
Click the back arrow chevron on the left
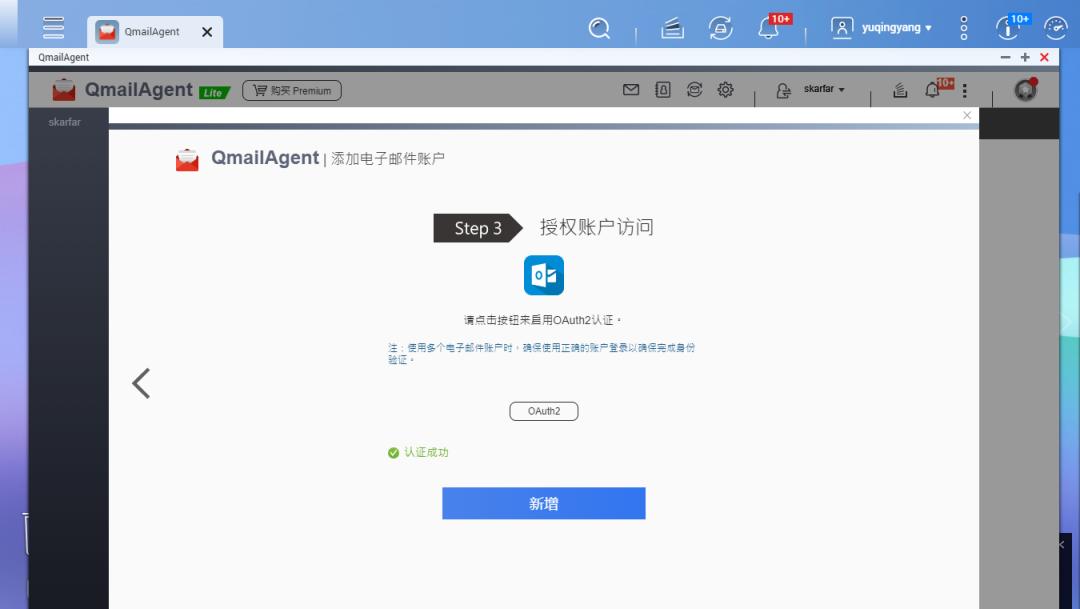click(x=140, y=382)
